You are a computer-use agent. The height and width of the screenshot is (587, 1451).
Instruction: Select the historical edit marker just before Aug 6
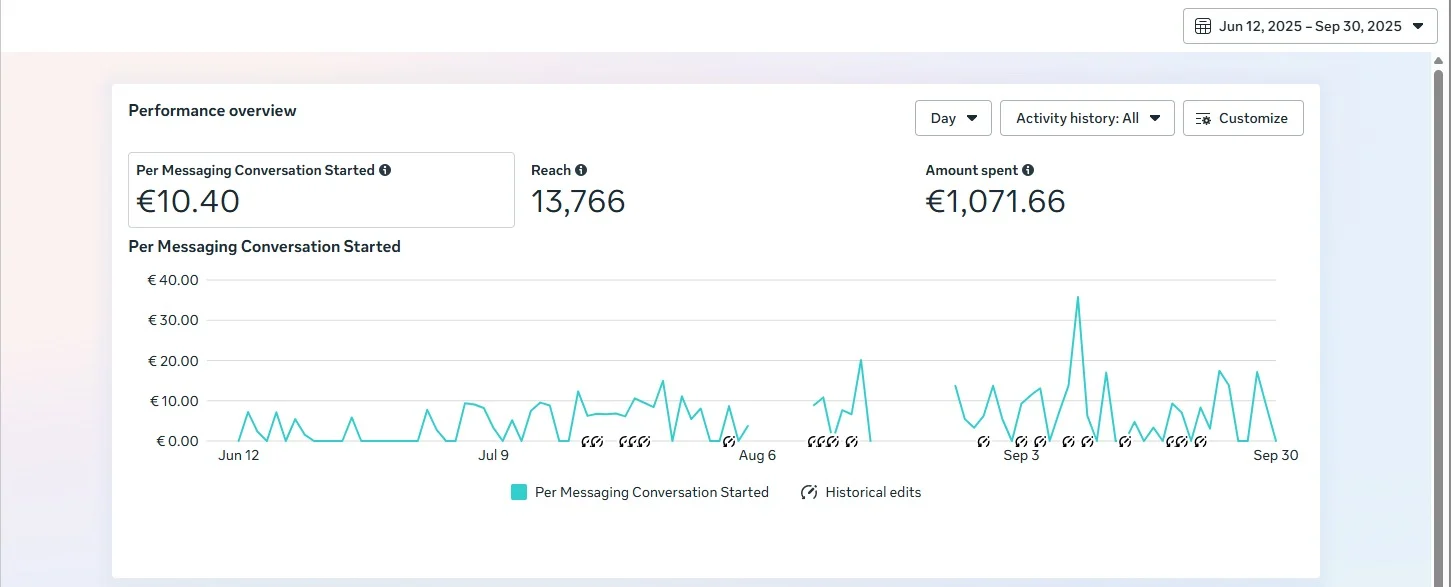point(729,441)
